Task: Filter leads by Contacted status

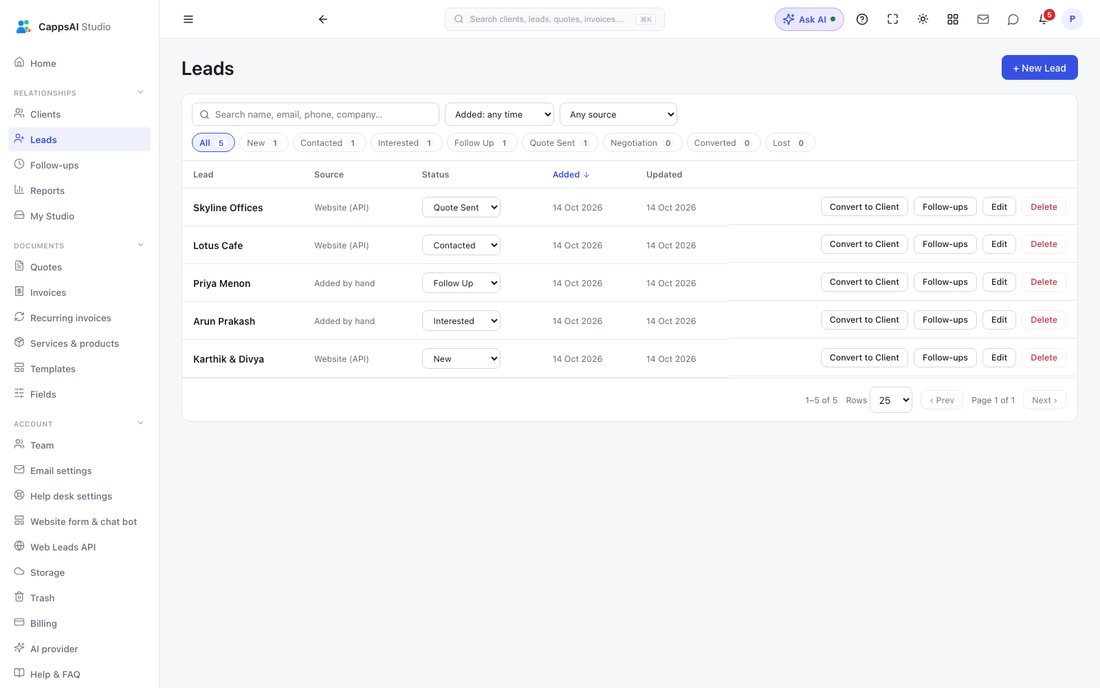Action: (x=329, y=143)
